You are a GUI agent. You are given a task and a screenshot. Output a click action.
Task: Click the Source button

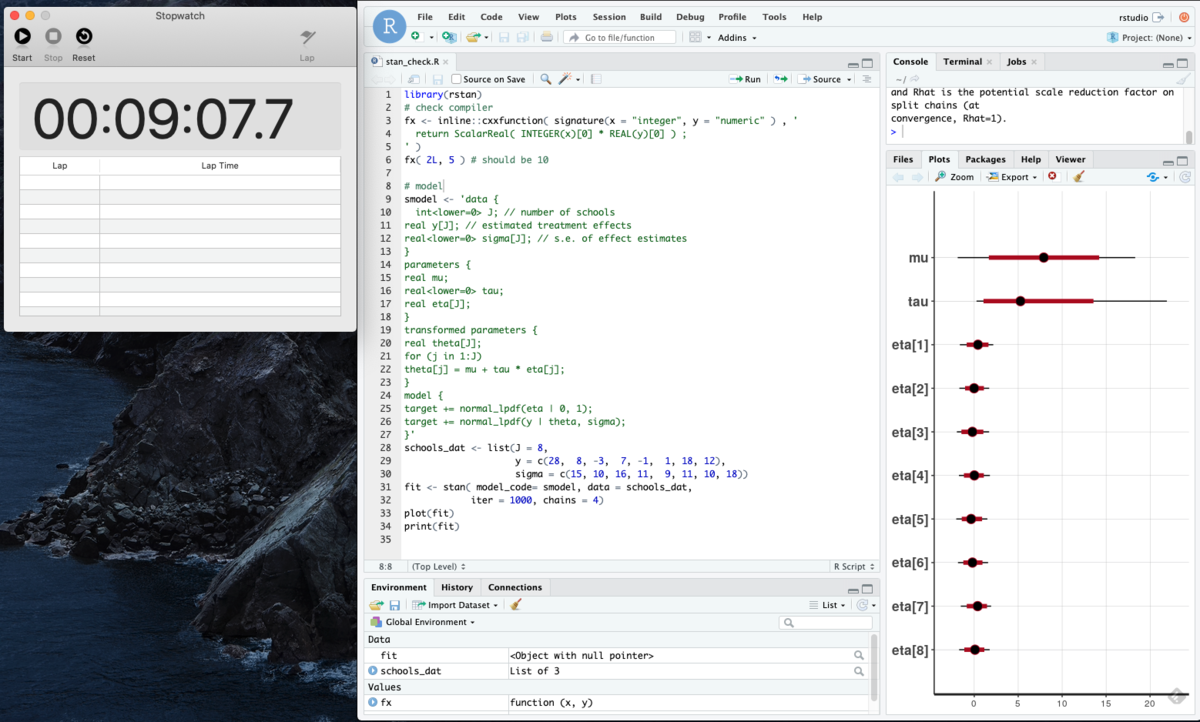pos(821,79)
